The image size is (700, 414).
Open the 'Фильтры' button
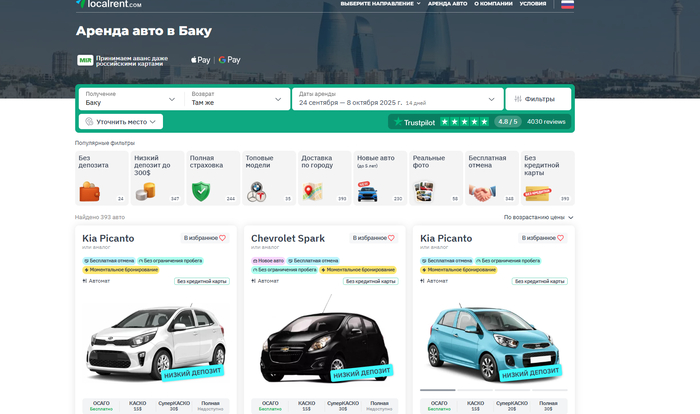pos(539,99)
